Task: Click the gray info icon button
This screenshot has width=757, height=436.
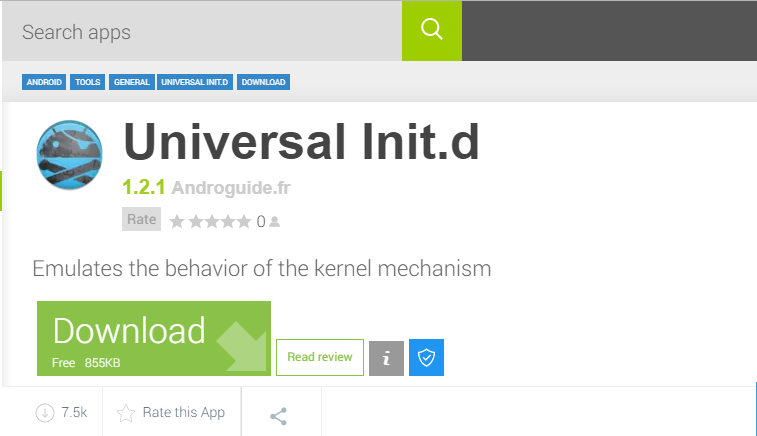Action: pyautogui.click(x=386, y=358)
